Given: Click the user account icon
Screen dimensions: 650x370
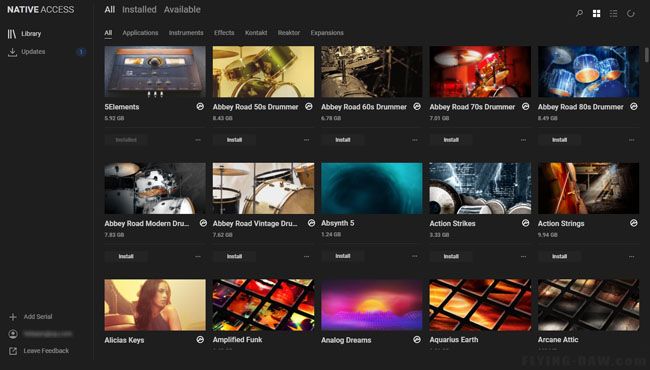Looking at the screenshot, I should point(13,334).
